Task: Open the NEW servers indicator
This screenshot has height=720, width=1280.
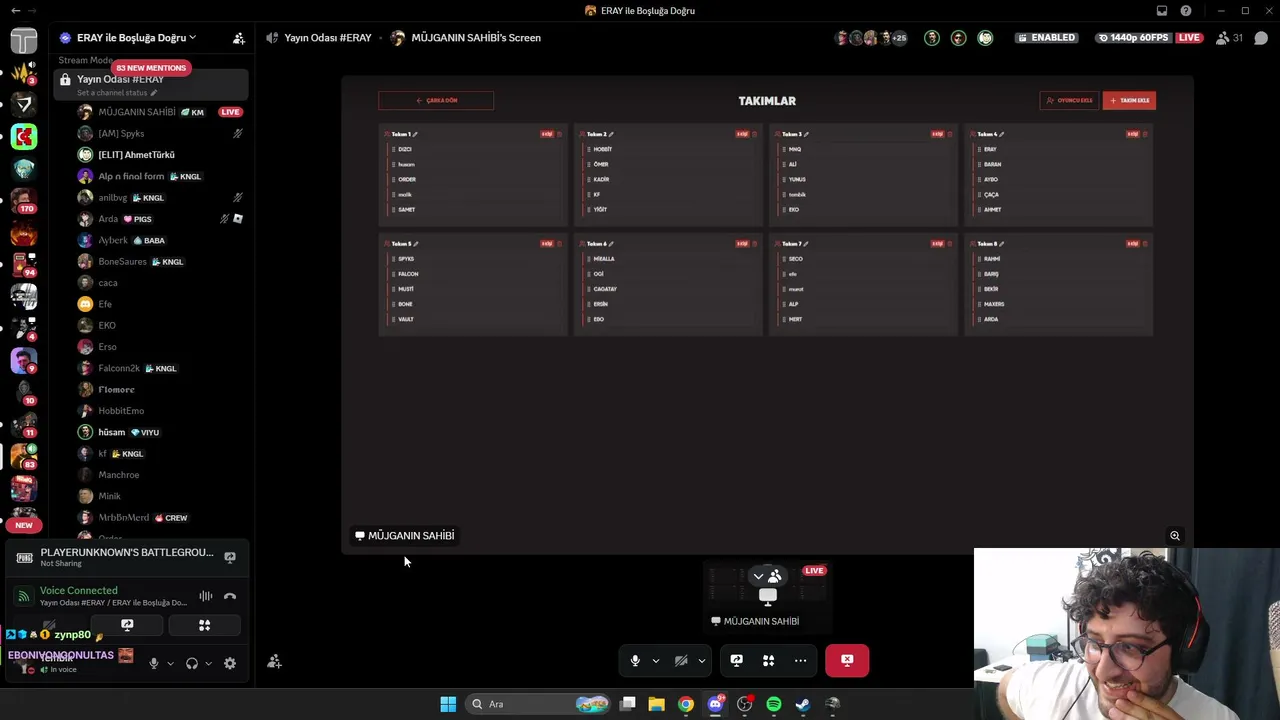Action: point(24,525)
